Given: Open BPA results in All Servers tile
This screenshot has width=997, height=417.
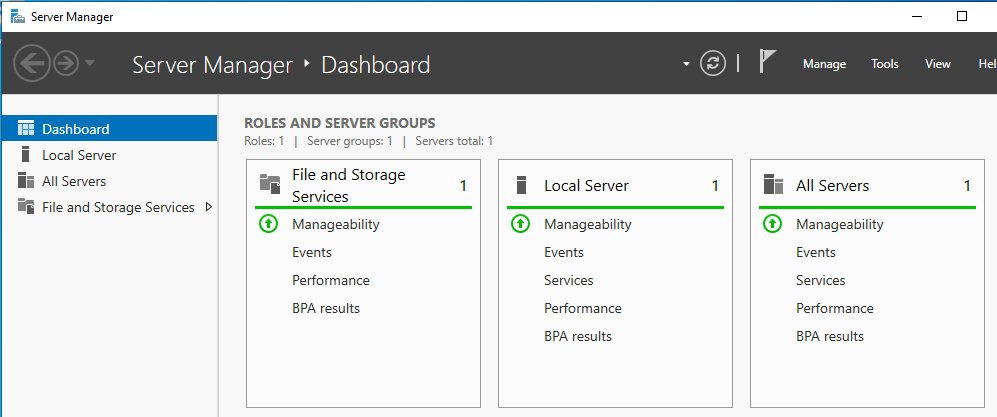Looking at the screenshot, I should (830, 336).
